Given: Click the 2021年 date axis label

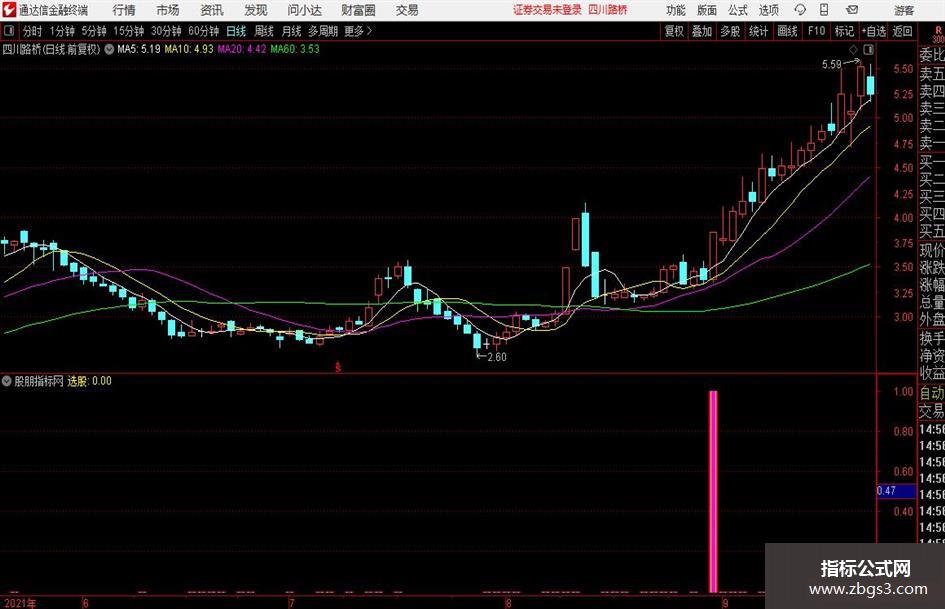Looking at the screenshot, I should (19, 603).
